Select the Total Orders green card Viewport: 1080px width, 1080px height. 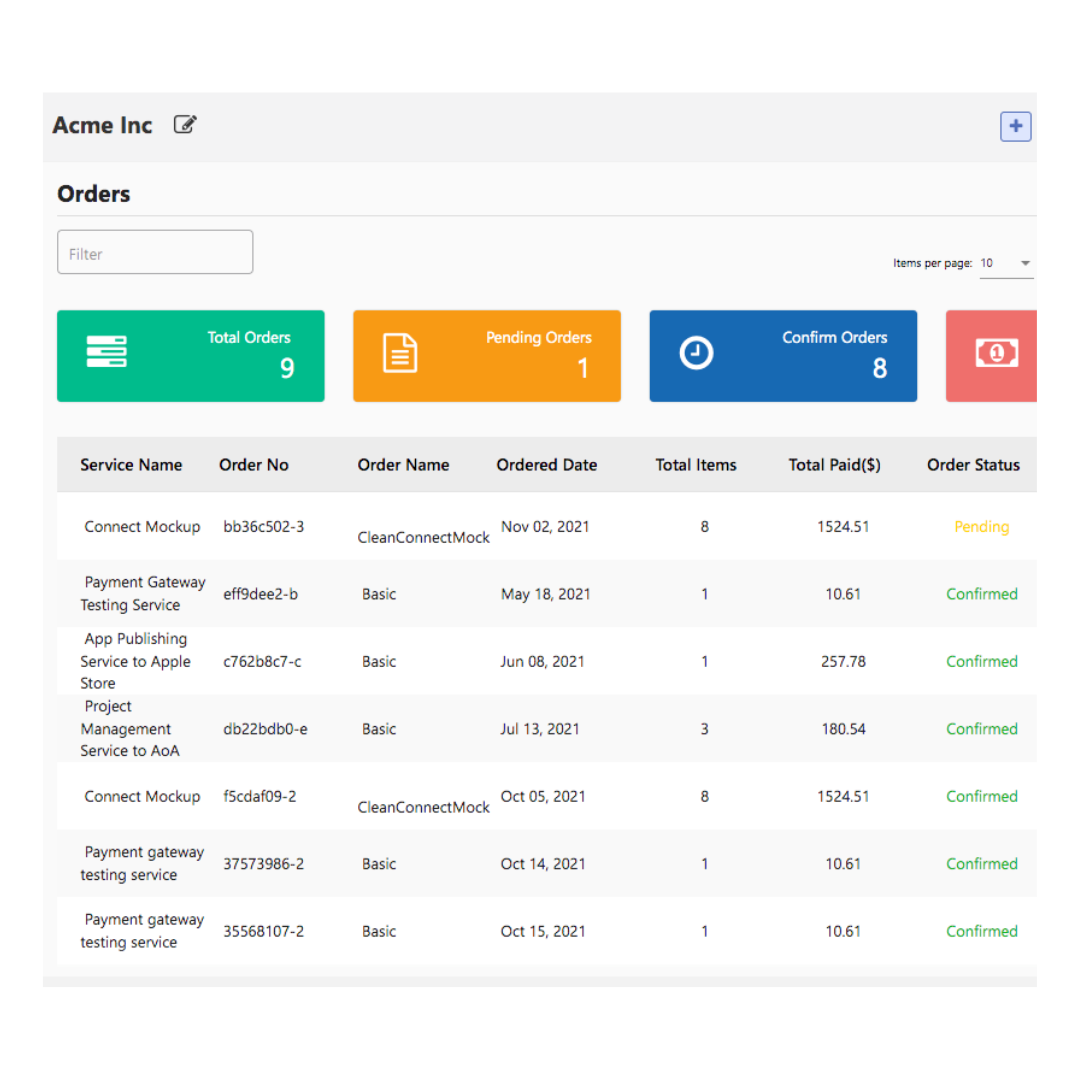tap(191, 356)
